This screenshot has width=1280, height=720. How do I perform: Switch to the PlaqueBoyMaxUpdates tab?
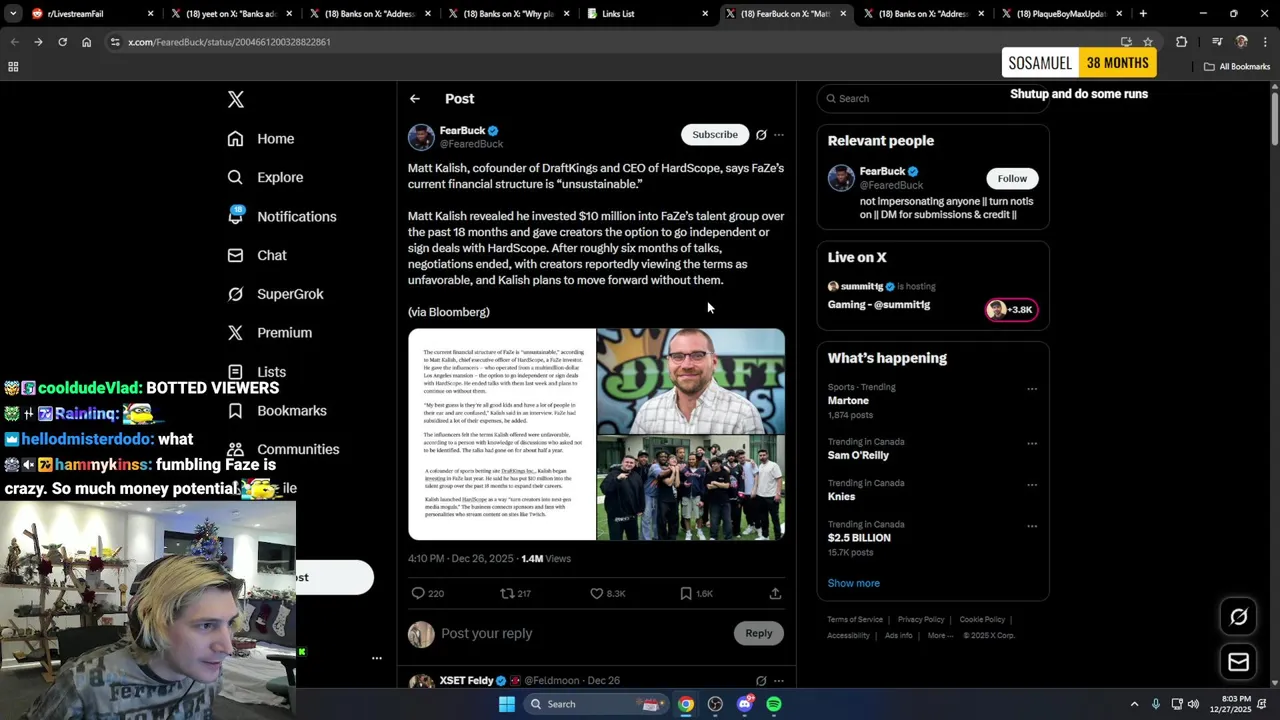pyautogui.click(x=1062, y=14)
